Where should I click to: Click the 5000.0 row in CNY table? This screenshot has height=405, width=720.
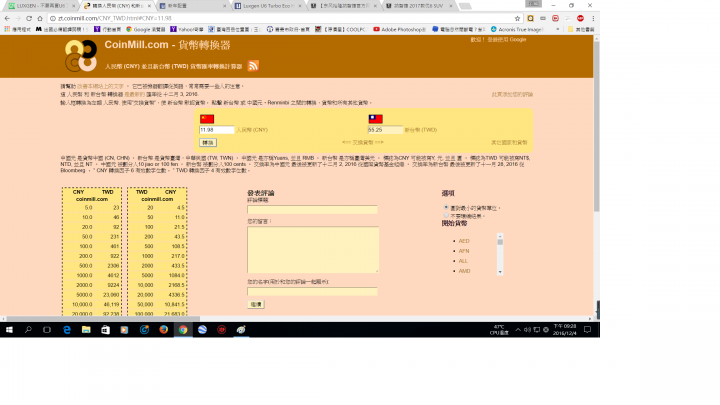(92, 295)
